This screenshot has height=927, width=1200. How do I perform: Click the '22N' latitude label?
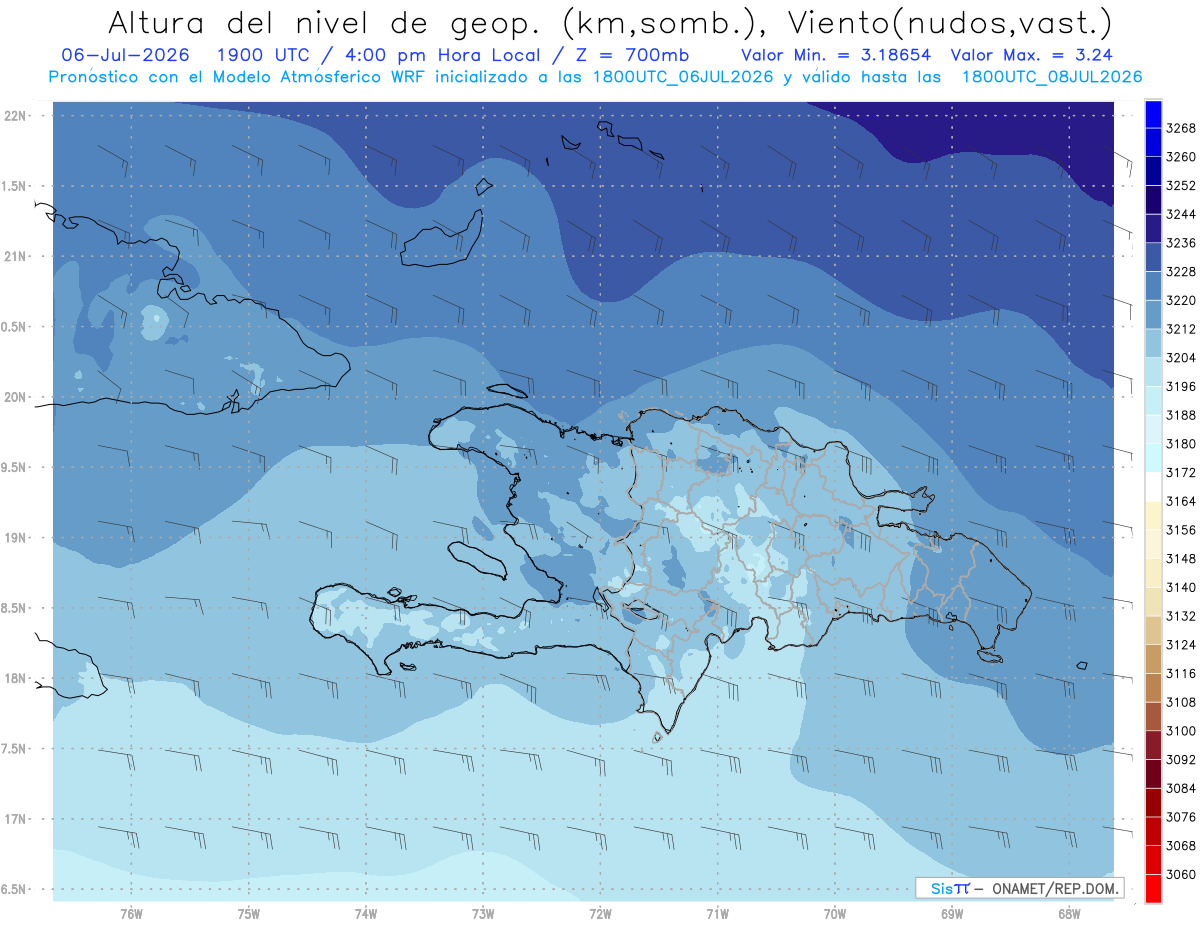16,116
